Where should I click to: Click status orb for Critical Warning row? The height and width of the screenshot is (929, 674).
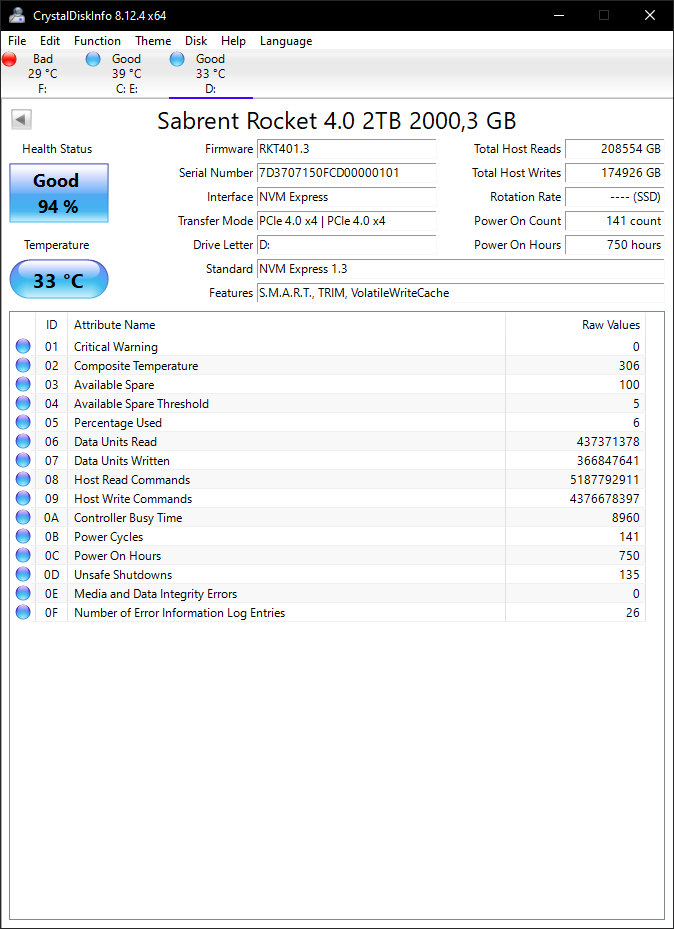23,347
